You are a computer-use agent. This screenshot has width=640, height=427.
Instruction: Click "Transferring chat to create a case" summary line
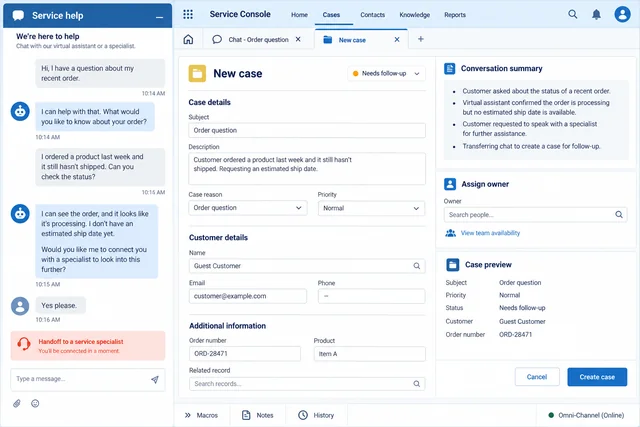(x=531, y=146)
